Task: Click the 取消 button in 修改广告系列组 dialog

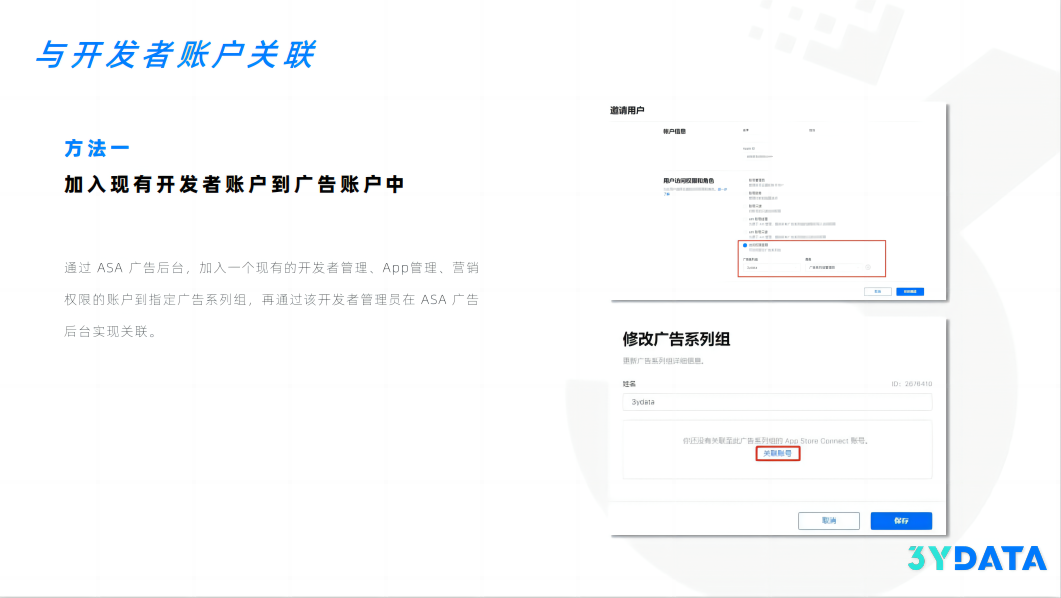Action: [x=829, y=521]
